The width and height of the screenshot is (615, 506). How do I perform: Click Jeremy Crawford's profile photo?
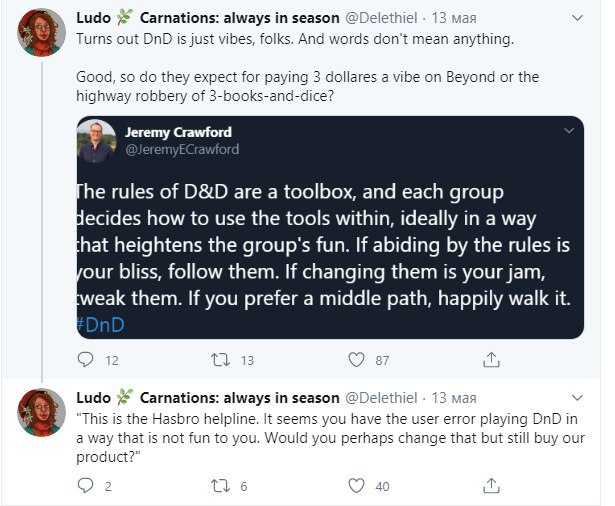97,141
